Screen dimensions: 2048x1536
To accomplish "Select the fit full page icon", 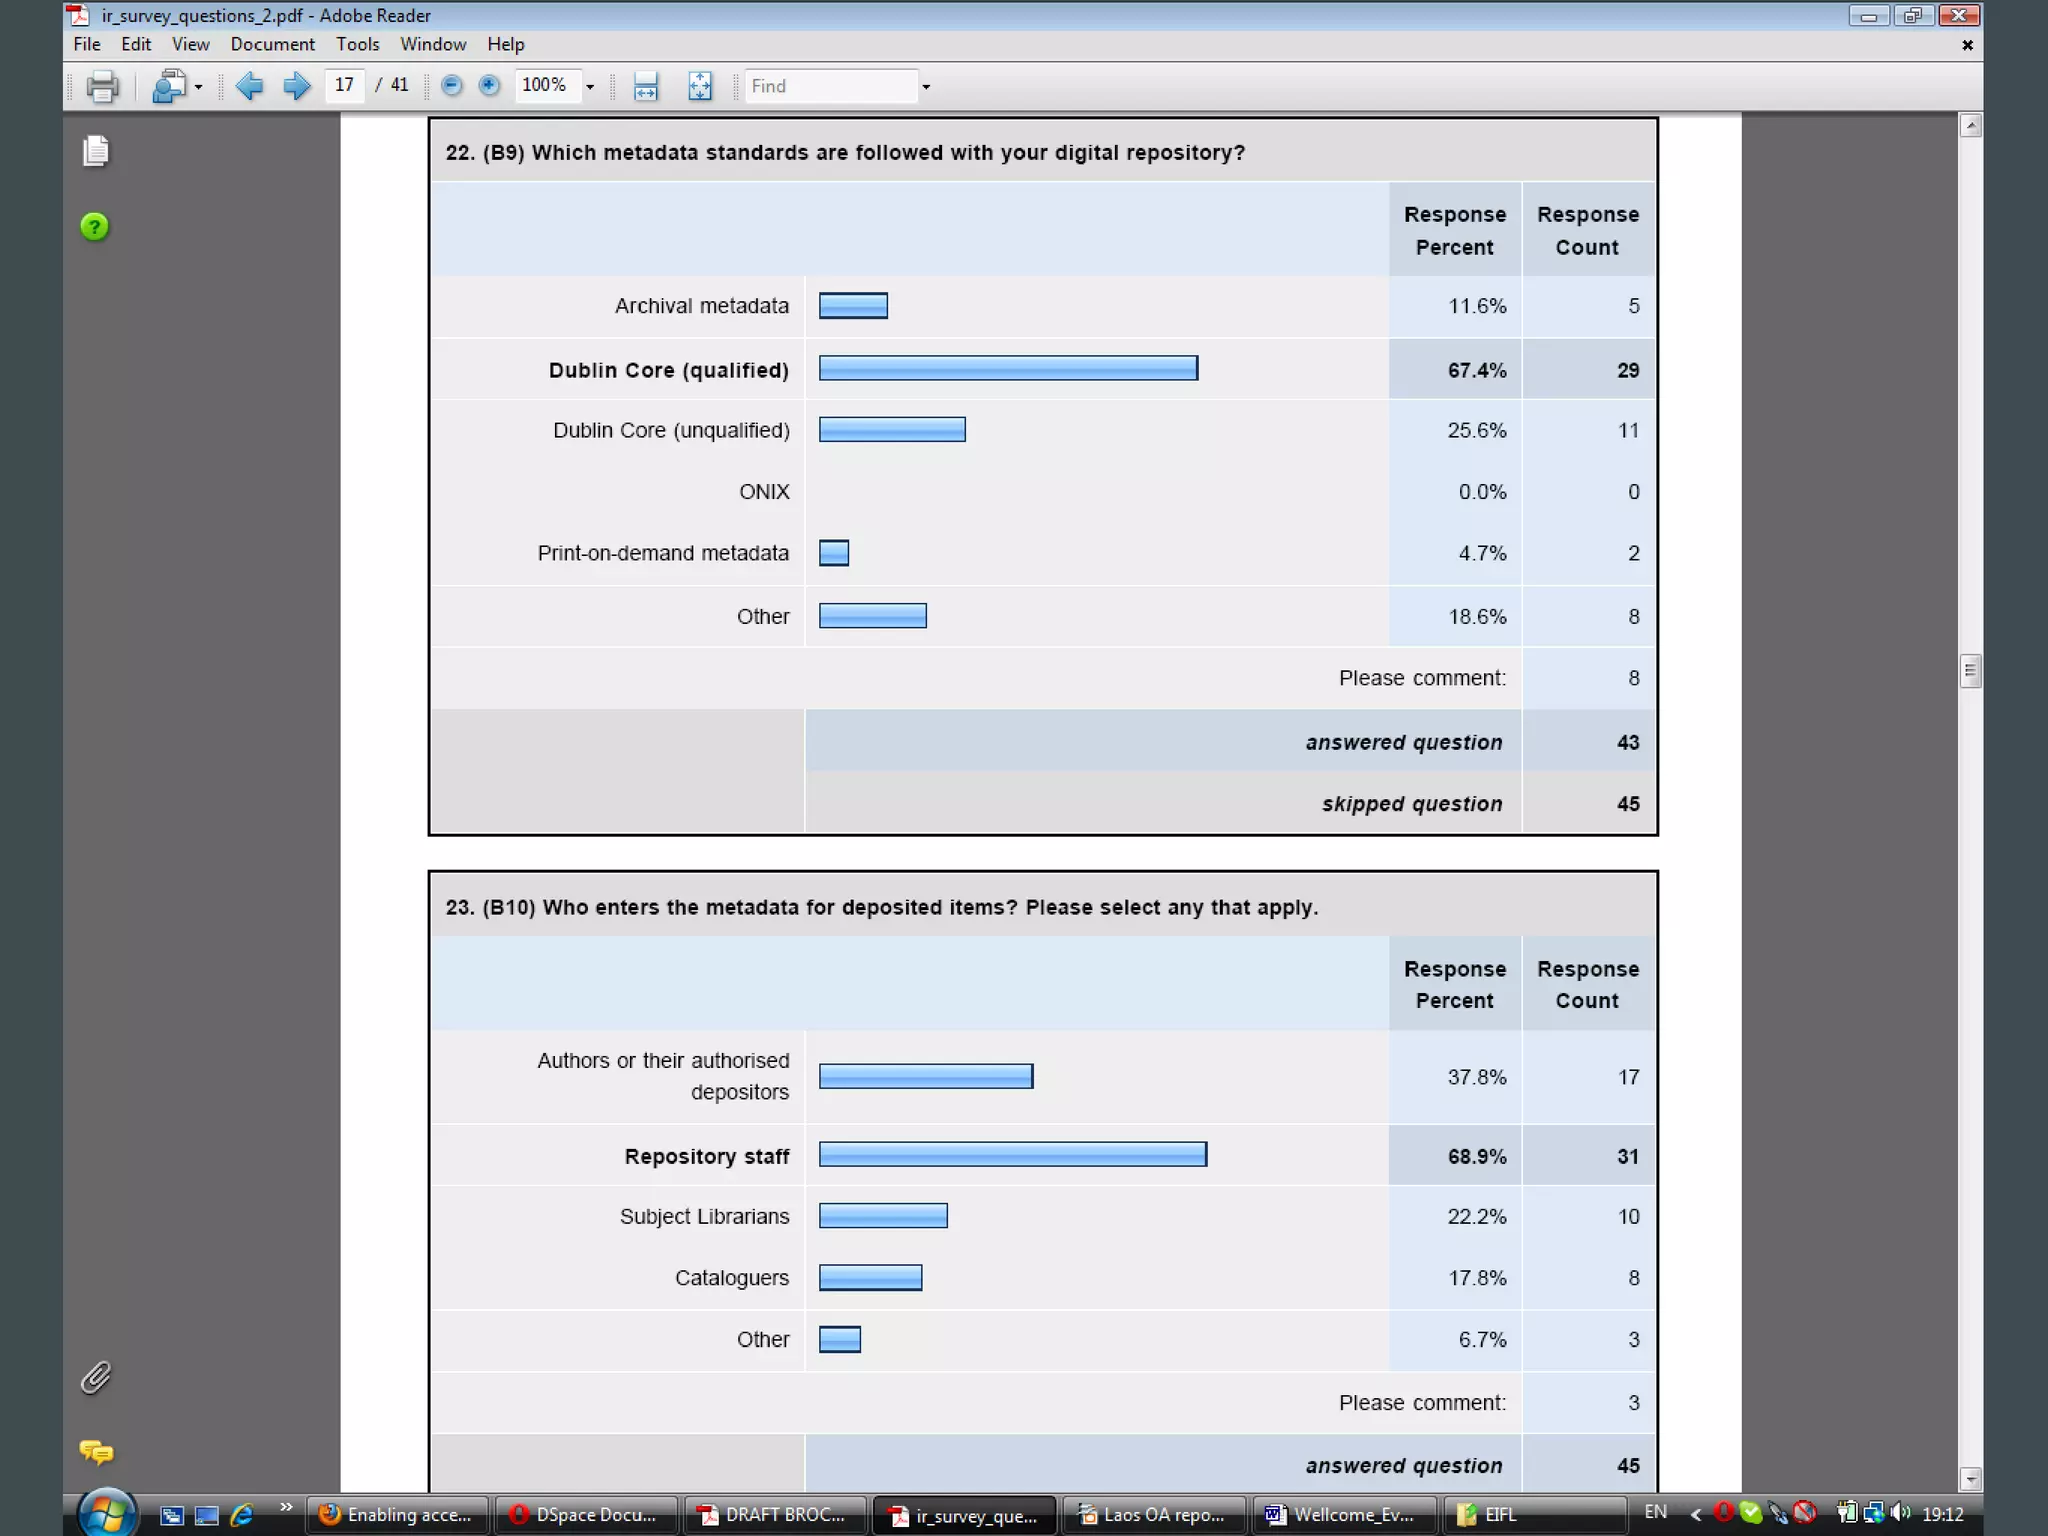I will point(700,86).
